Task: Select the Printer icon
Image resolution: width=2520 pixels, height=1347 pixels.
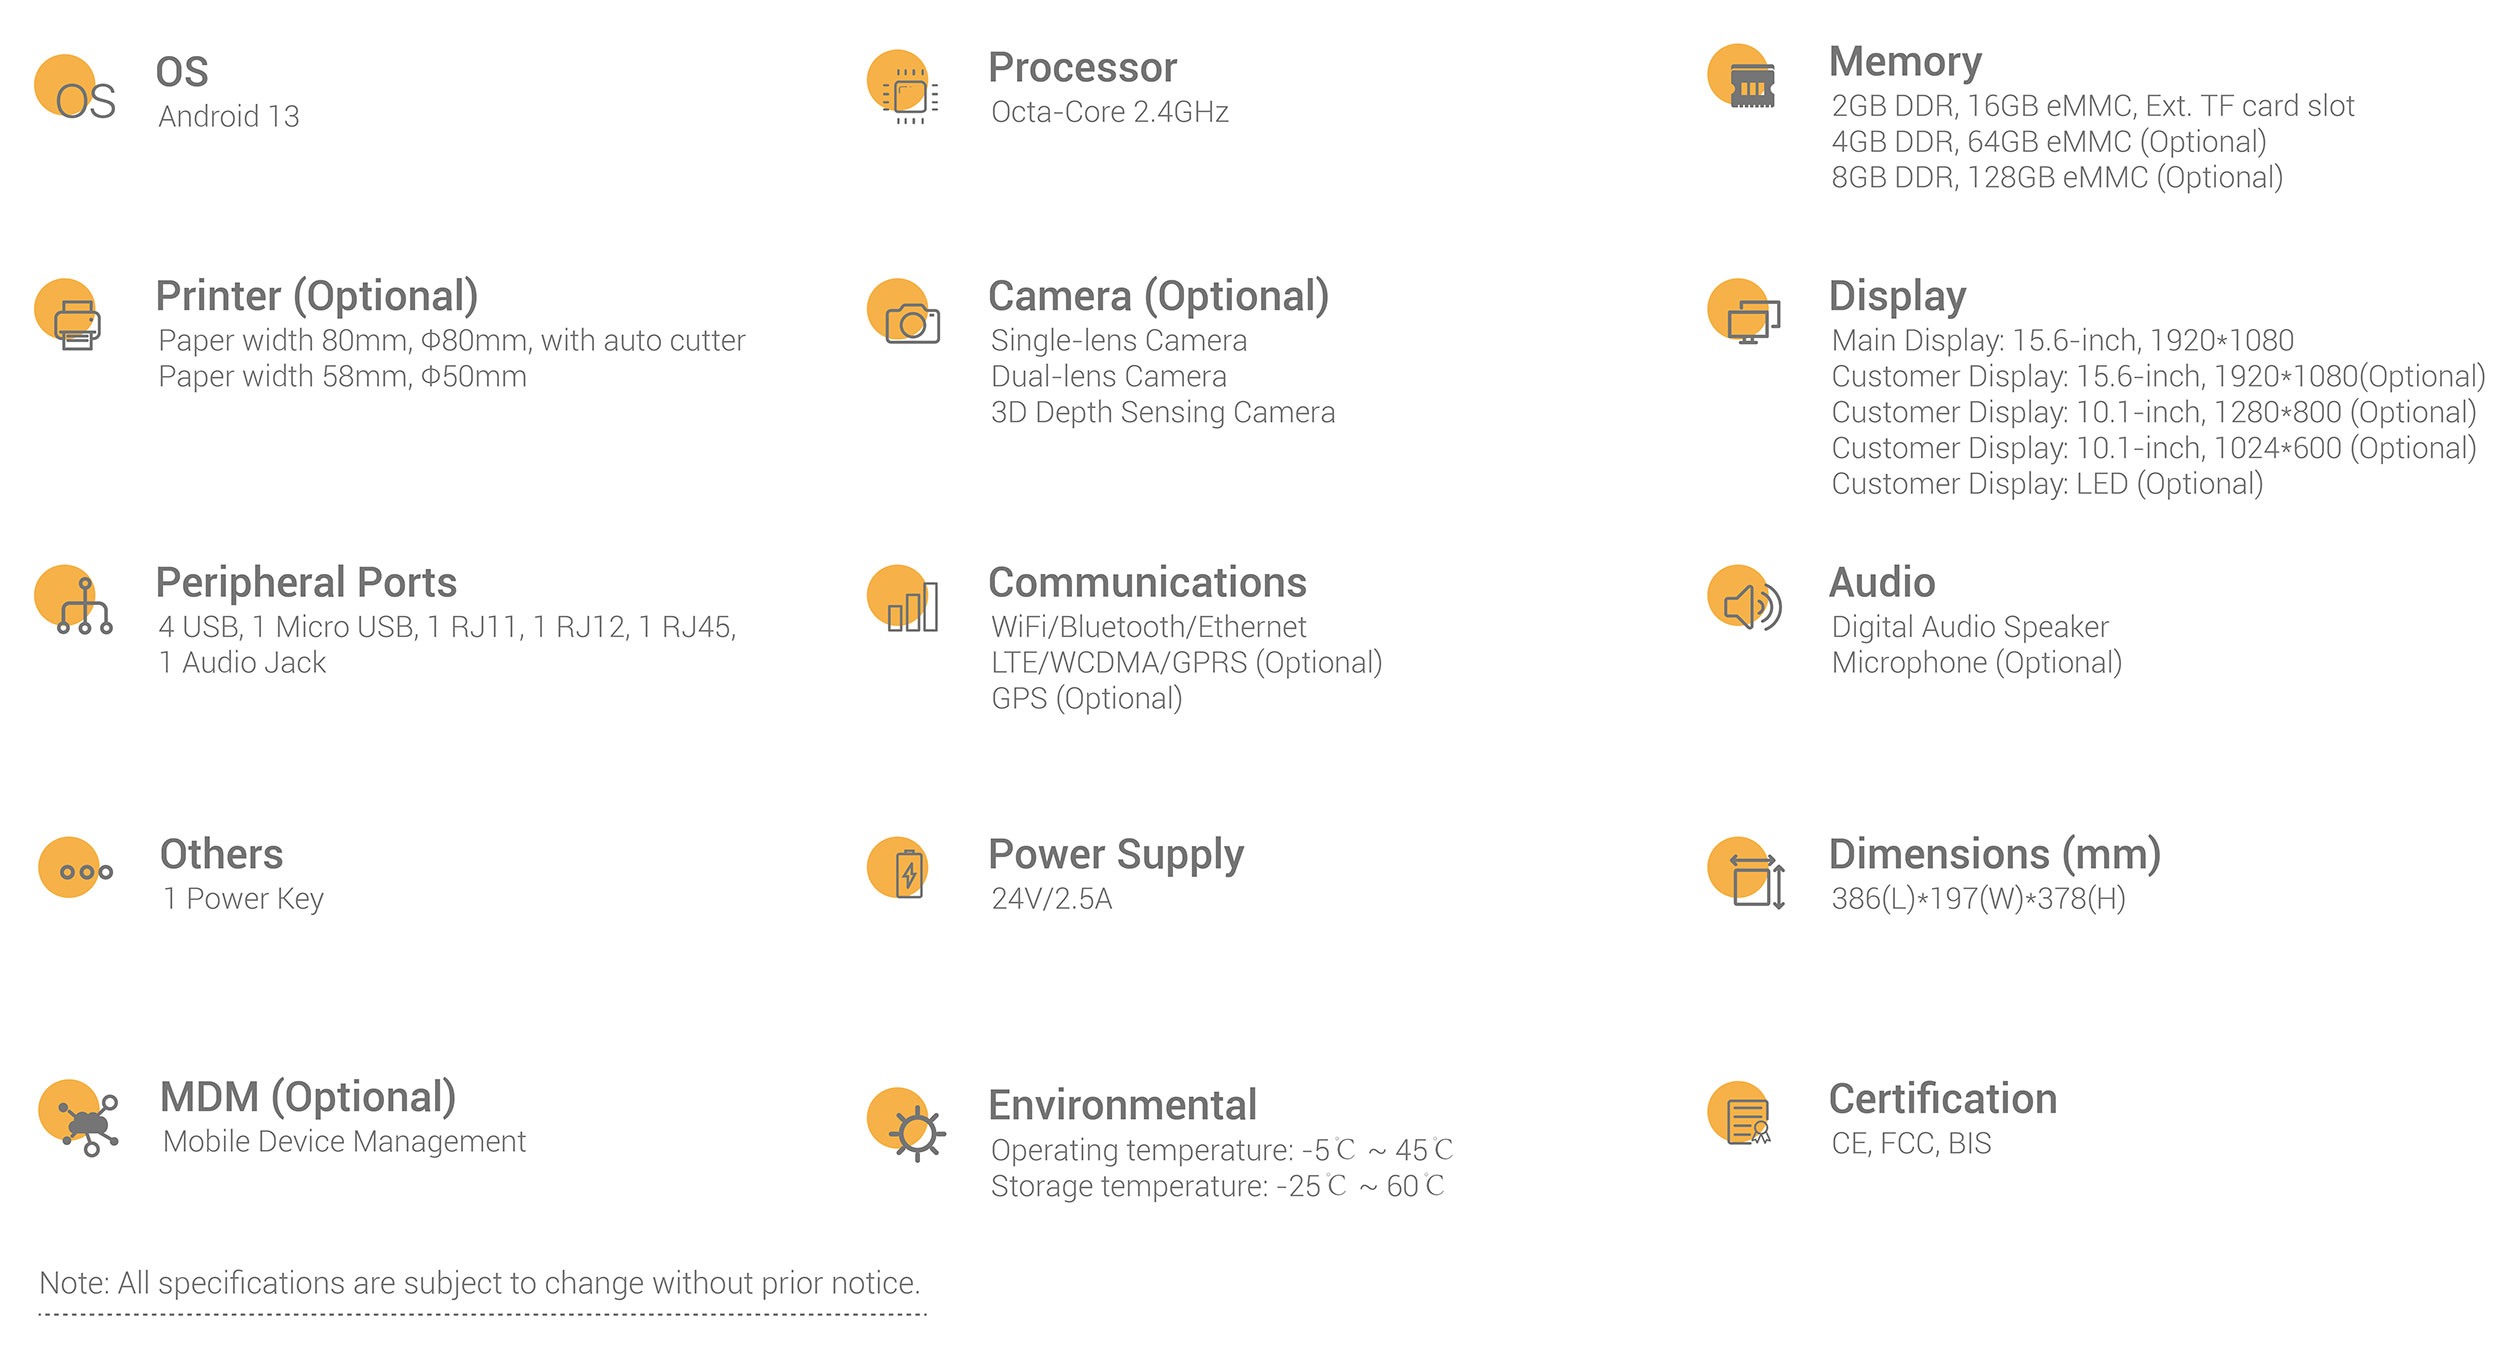Action: pos(68,315)
